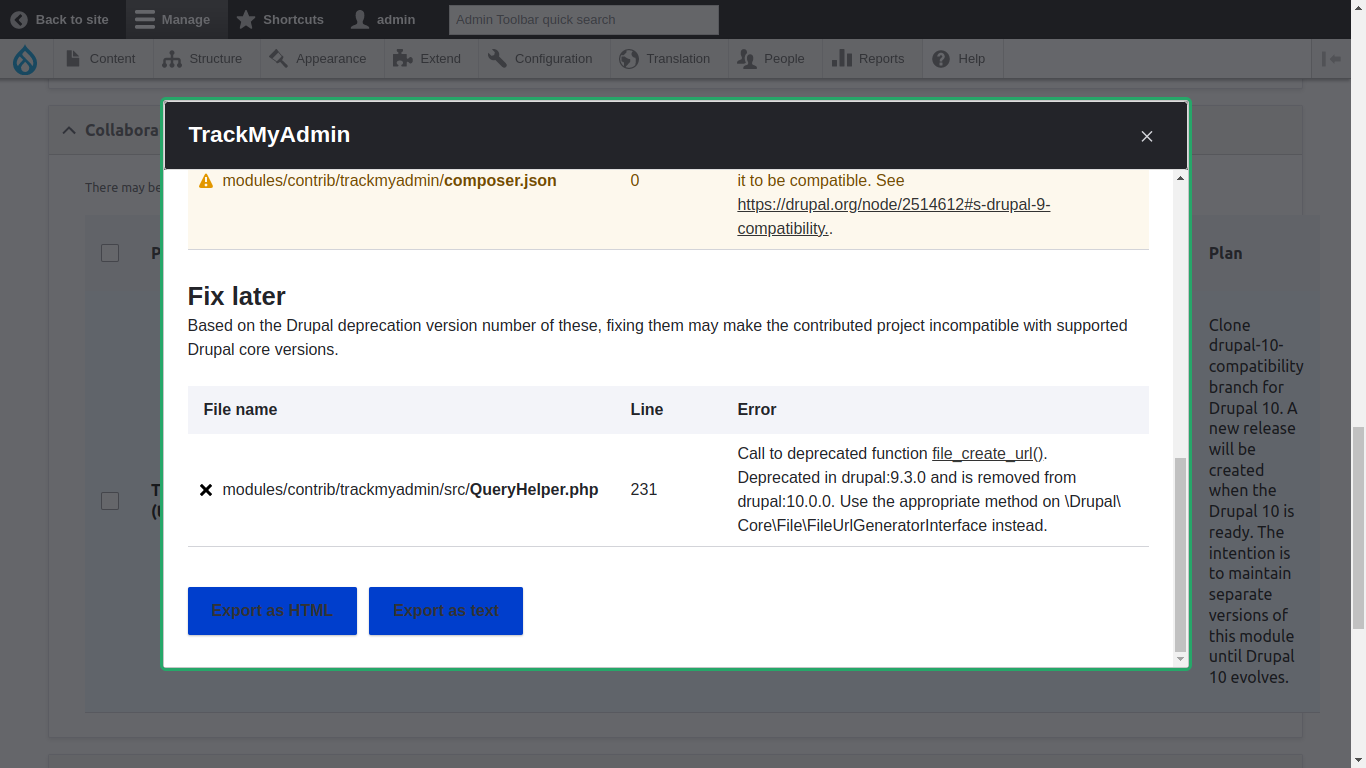Click the Error column header
The width and height of the screenshot is (1366, 768).
point(757,410)
